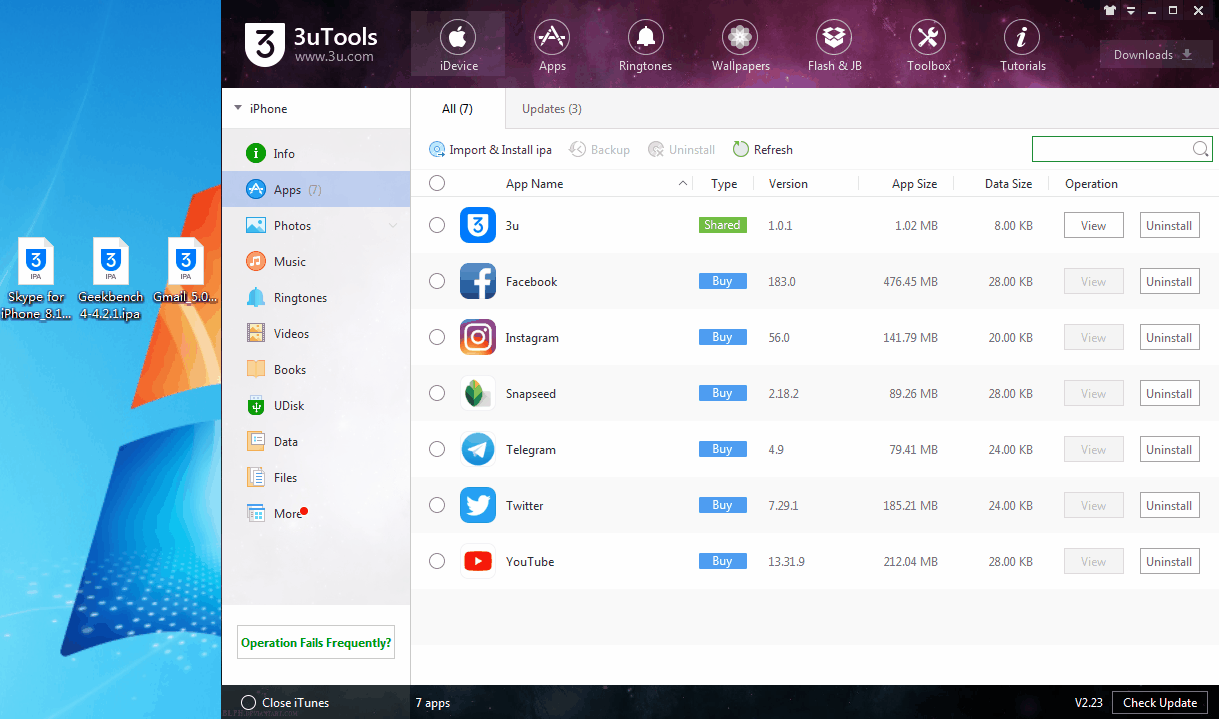Click the Instagram app icon
This screenshot has height=719, width=1219.
478,337
